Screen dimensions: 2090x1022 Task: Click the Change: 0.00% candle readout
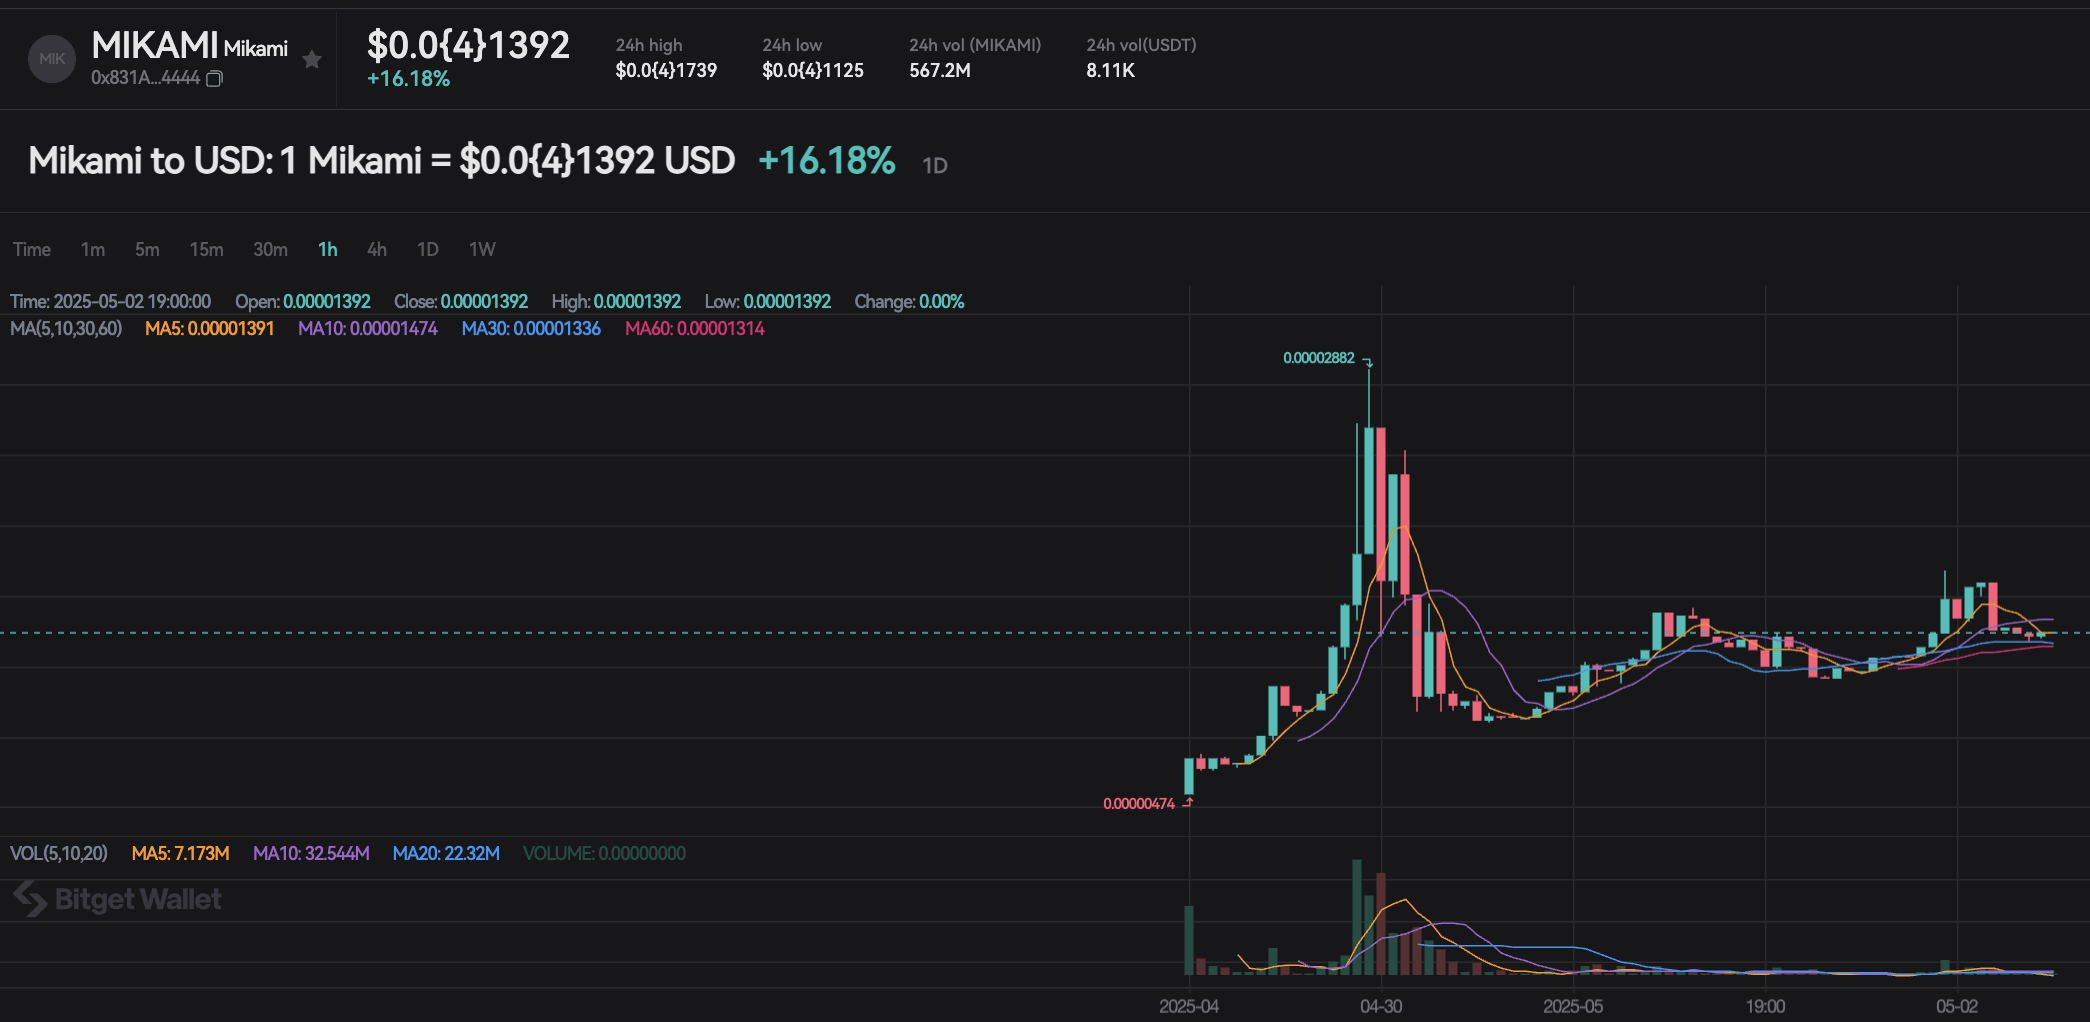coord(909,302)
